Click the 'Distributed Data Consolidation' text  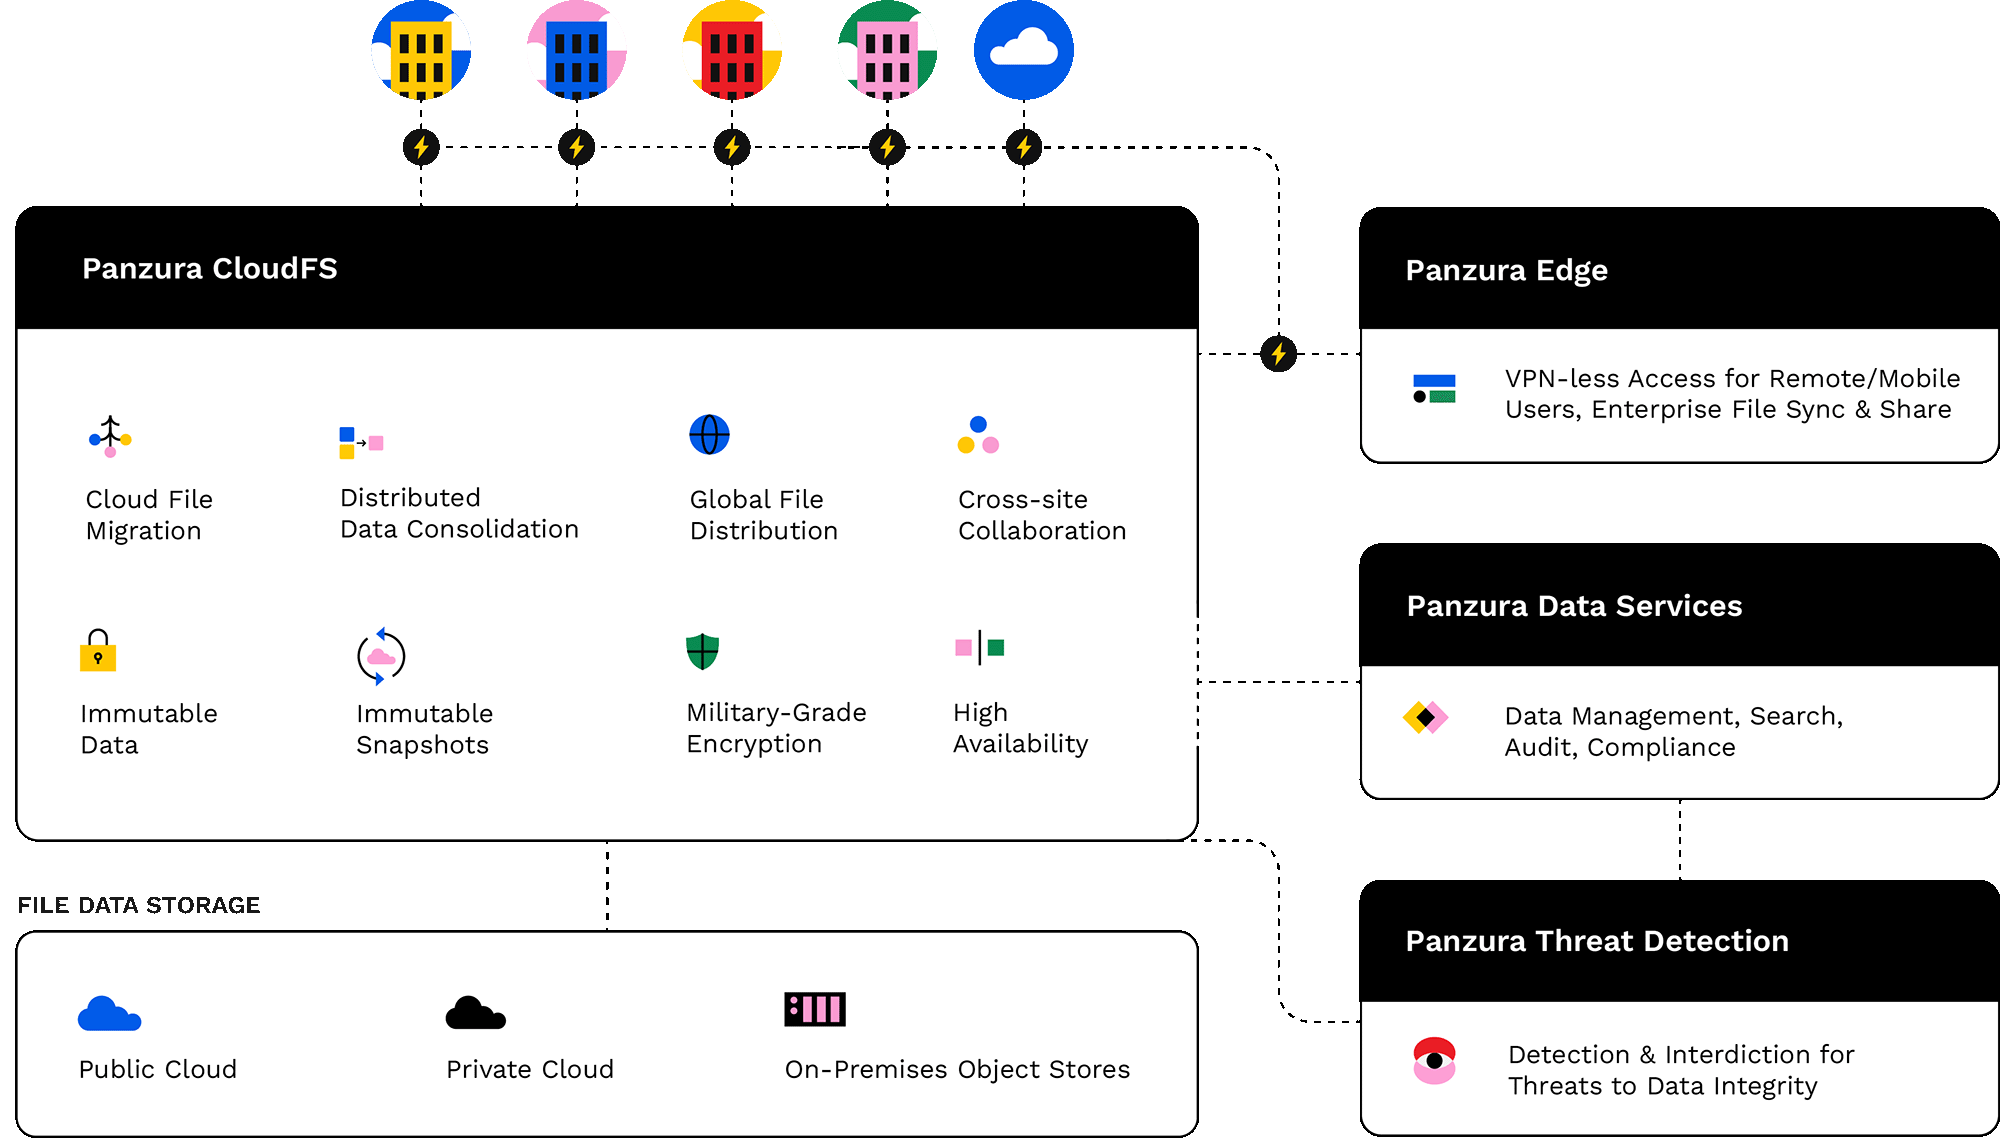click(x=459, y=513)
